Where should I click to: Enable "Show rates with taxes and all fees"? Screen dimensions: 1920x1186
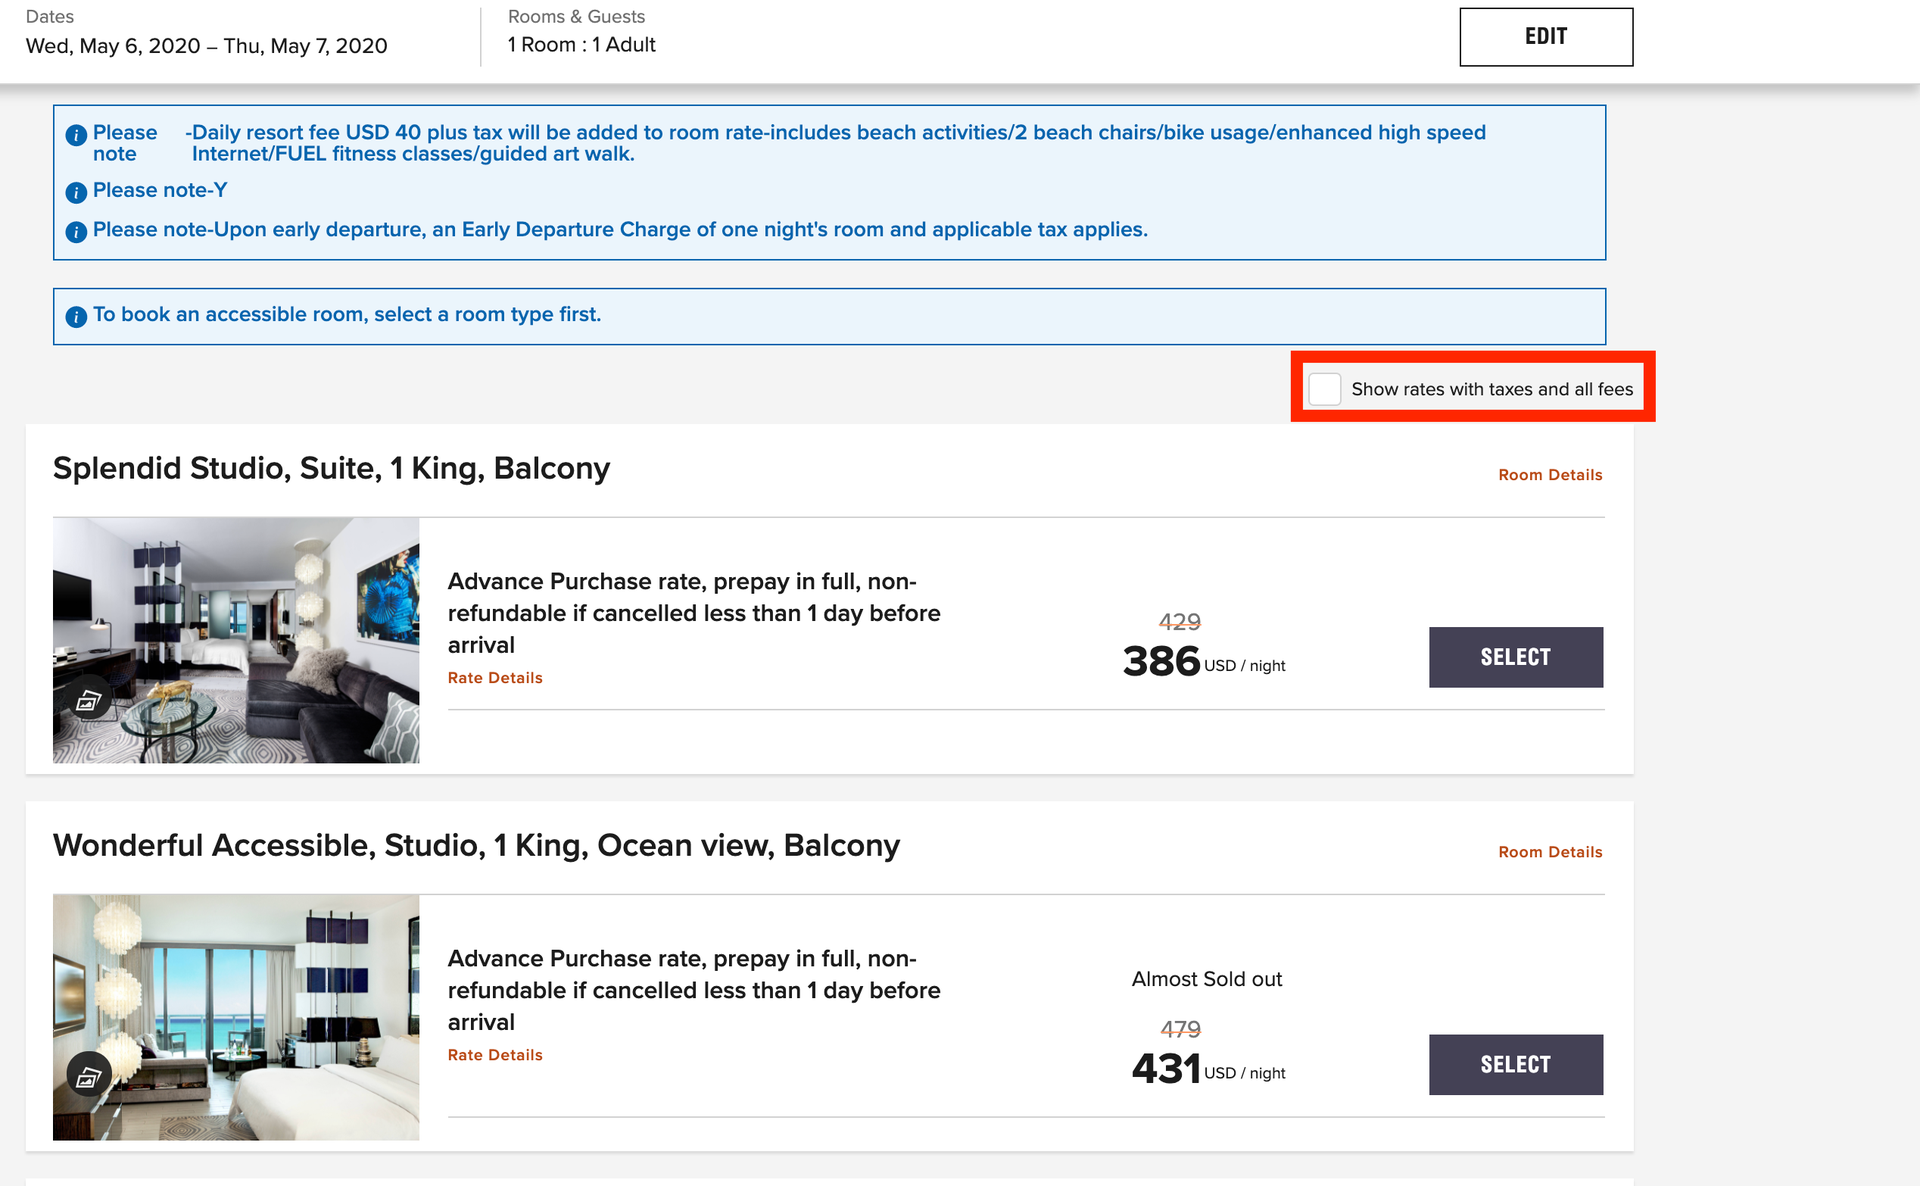[x=1325, y=389]
